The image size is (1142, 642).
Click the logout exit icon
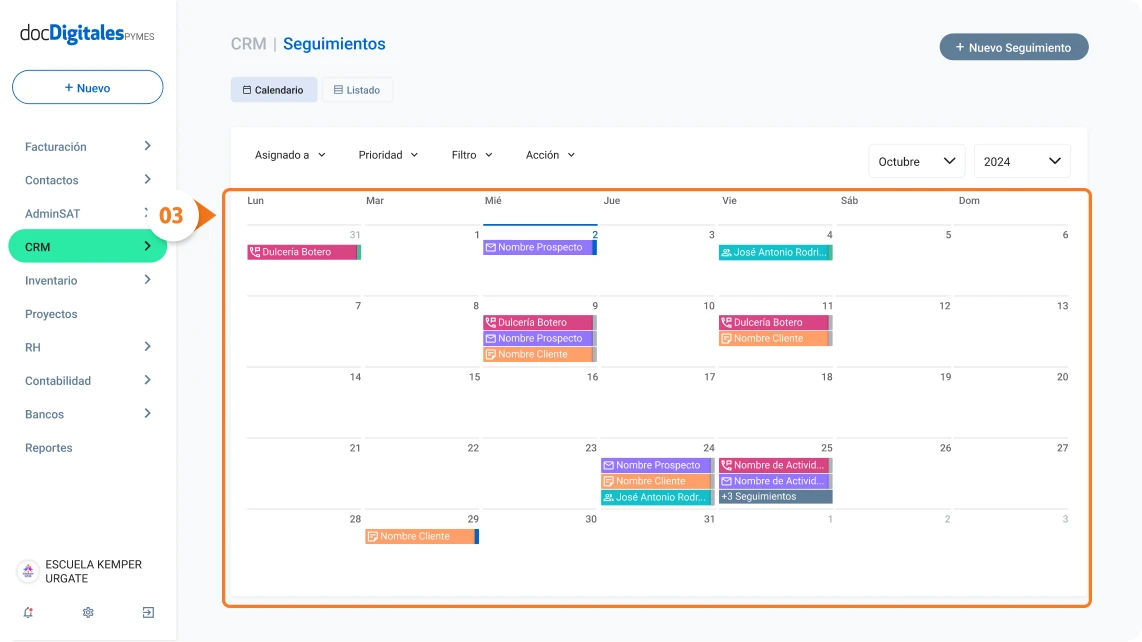pos(148,613)
